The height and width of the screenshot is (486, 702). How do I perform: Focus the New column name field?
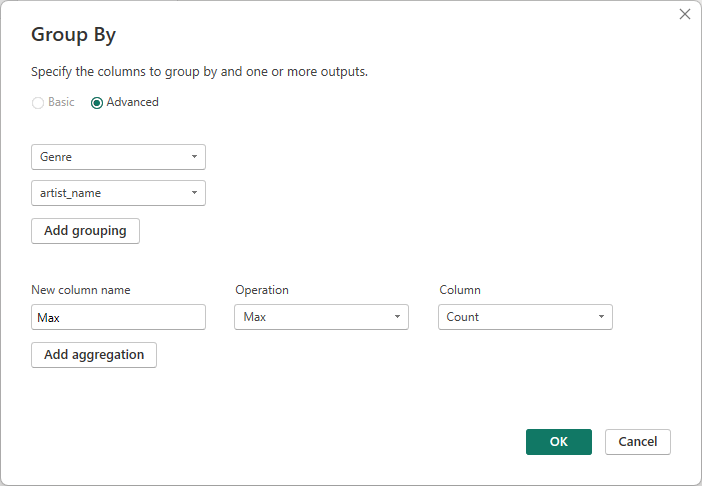[118, 317]
